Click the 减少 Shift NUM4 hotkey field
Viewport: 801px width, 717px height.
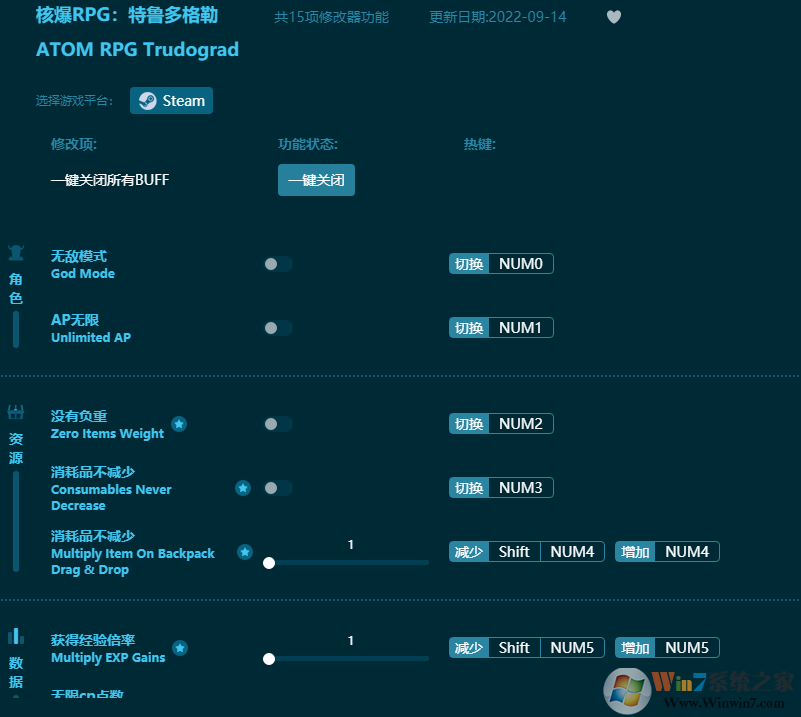[527, 552]
